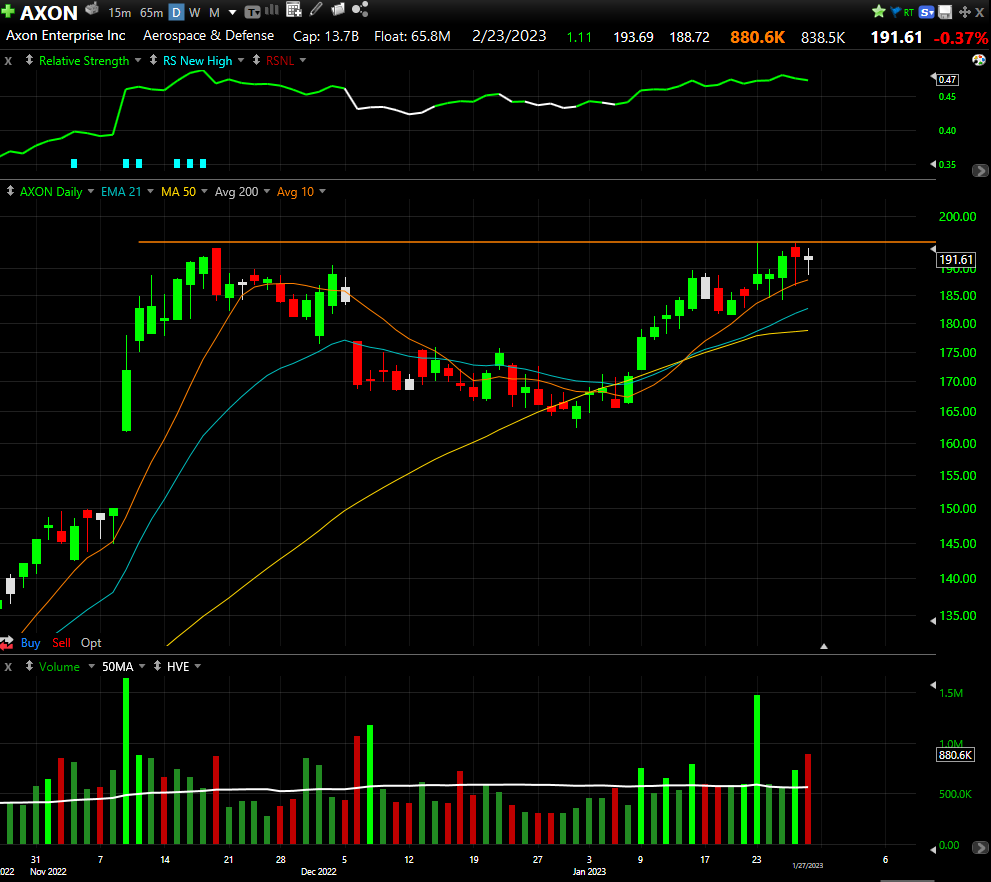
Task: Click the RSNL reorder arrows handle
Action: coord(256,60)
